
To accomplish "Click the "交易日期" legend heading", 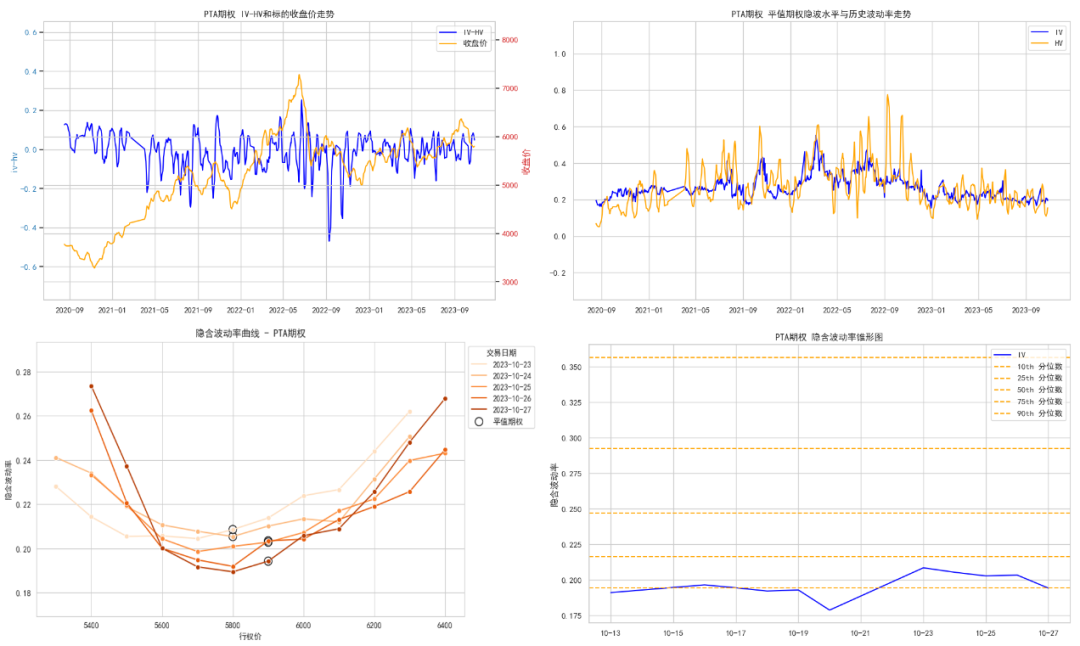I will [501, 353].
